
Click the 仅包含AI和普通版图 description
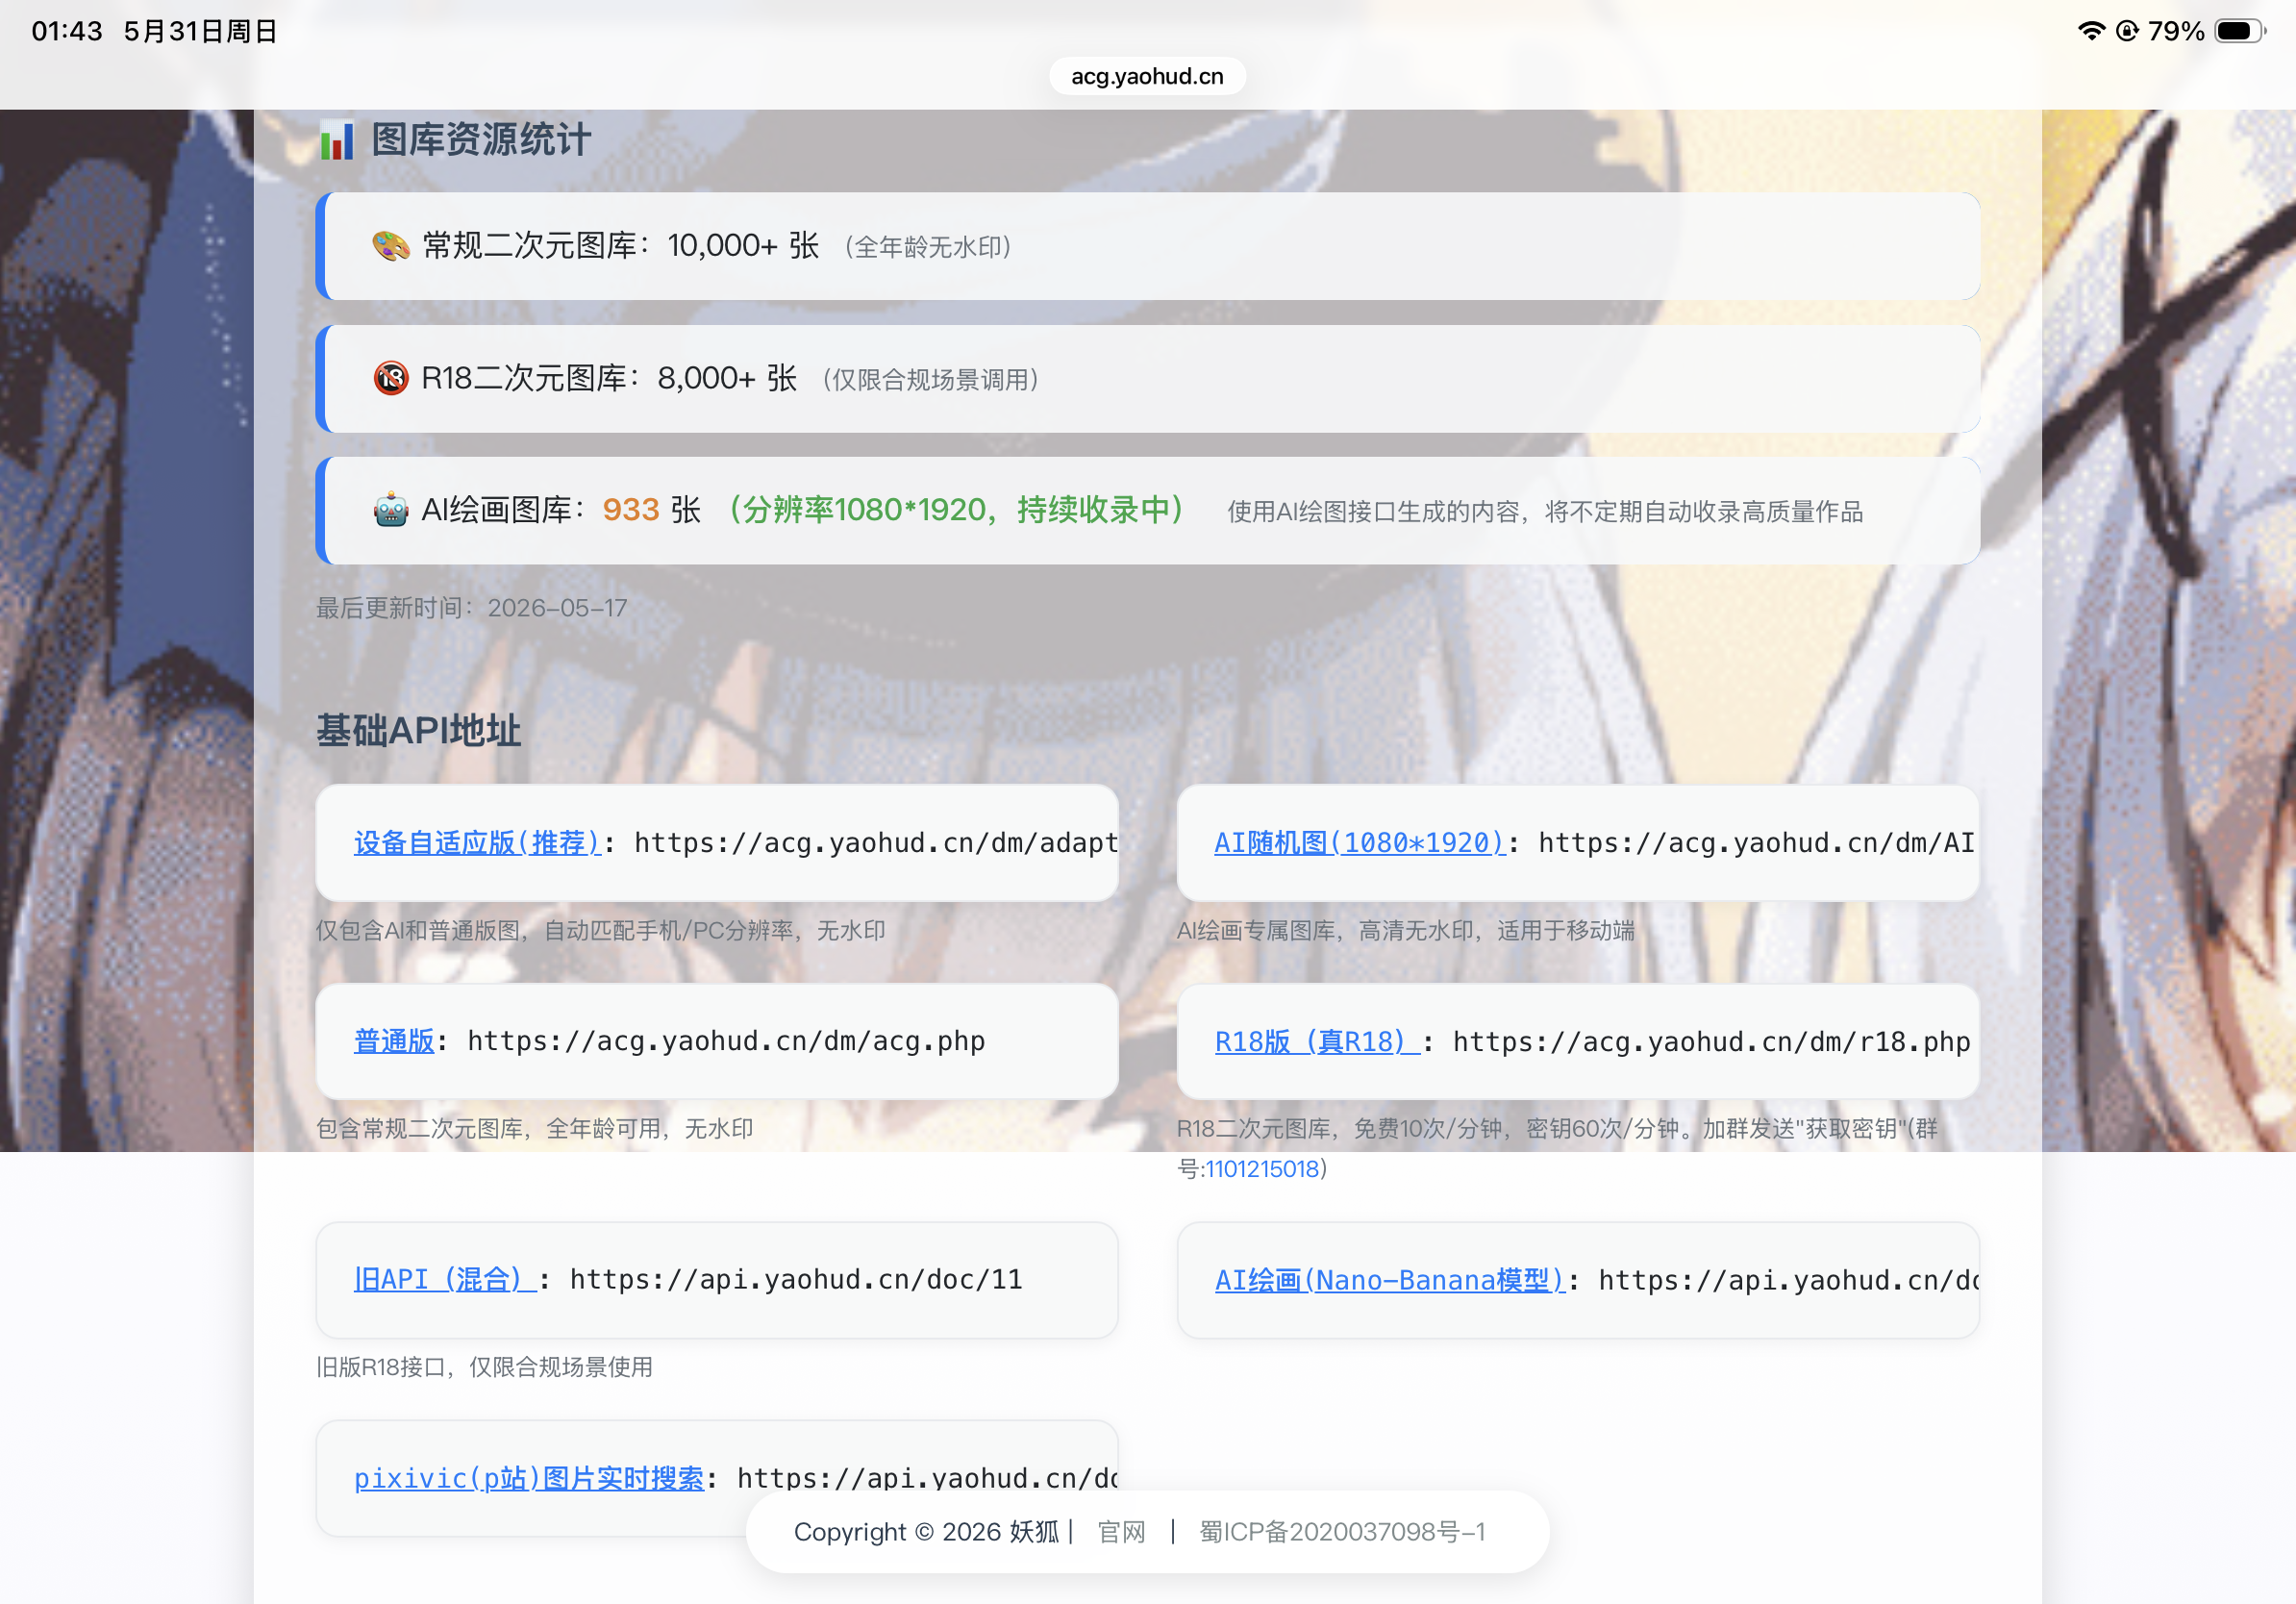click(x=601, y=931)
